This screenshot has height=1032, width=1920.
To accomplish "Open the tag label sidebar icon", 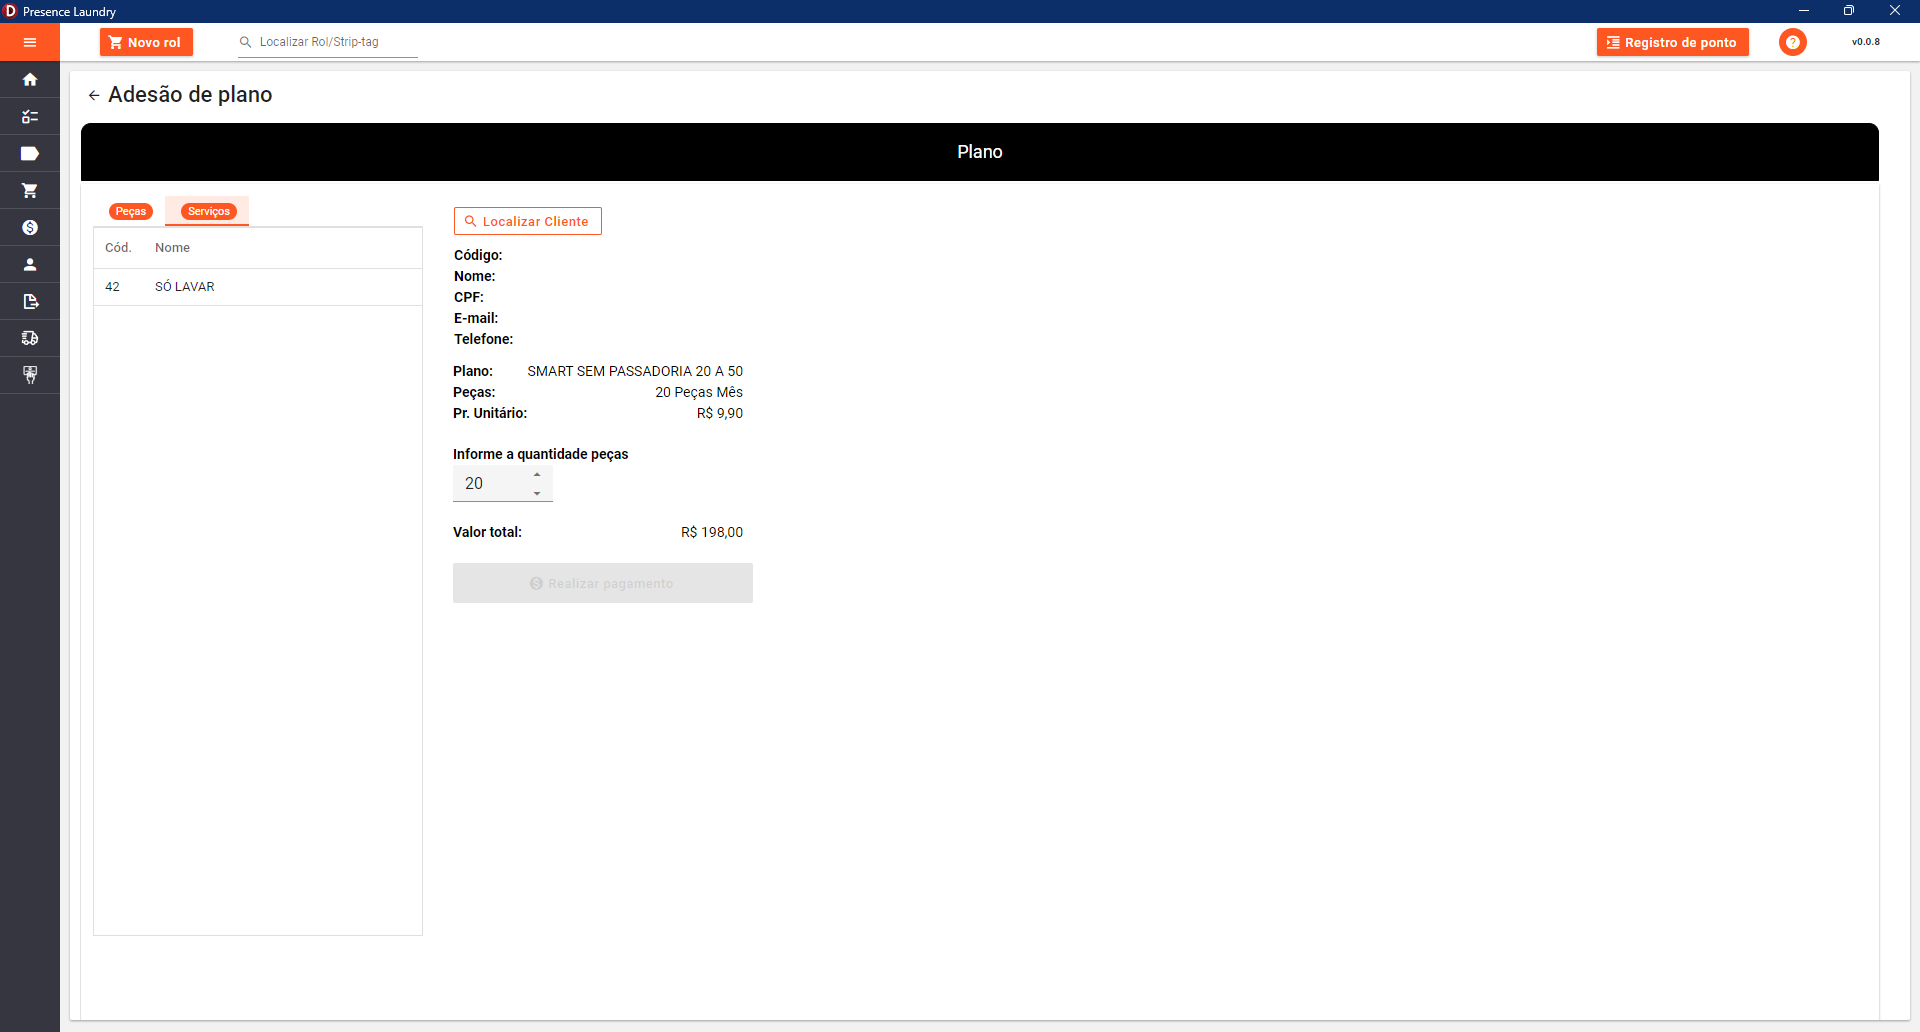I will point(30,154).
